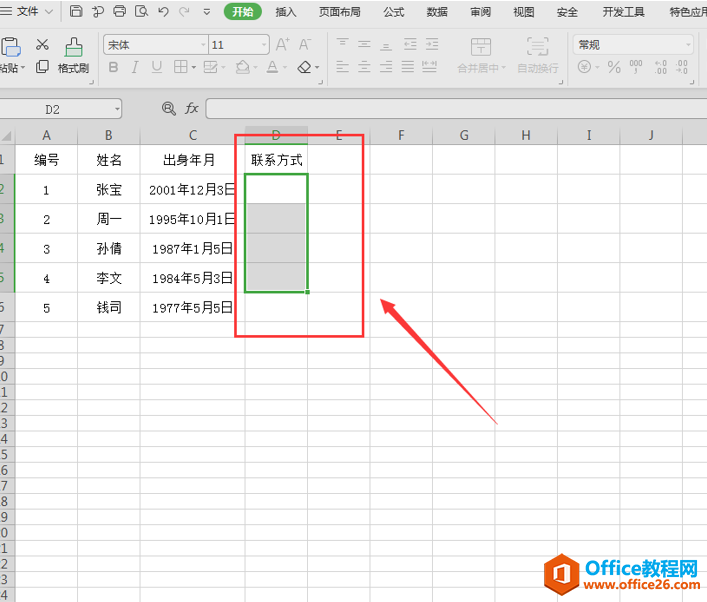Switch to the 页面布局 ribbon tab
The width and height of the screenshot is (707, 602).
pos(340,12)
